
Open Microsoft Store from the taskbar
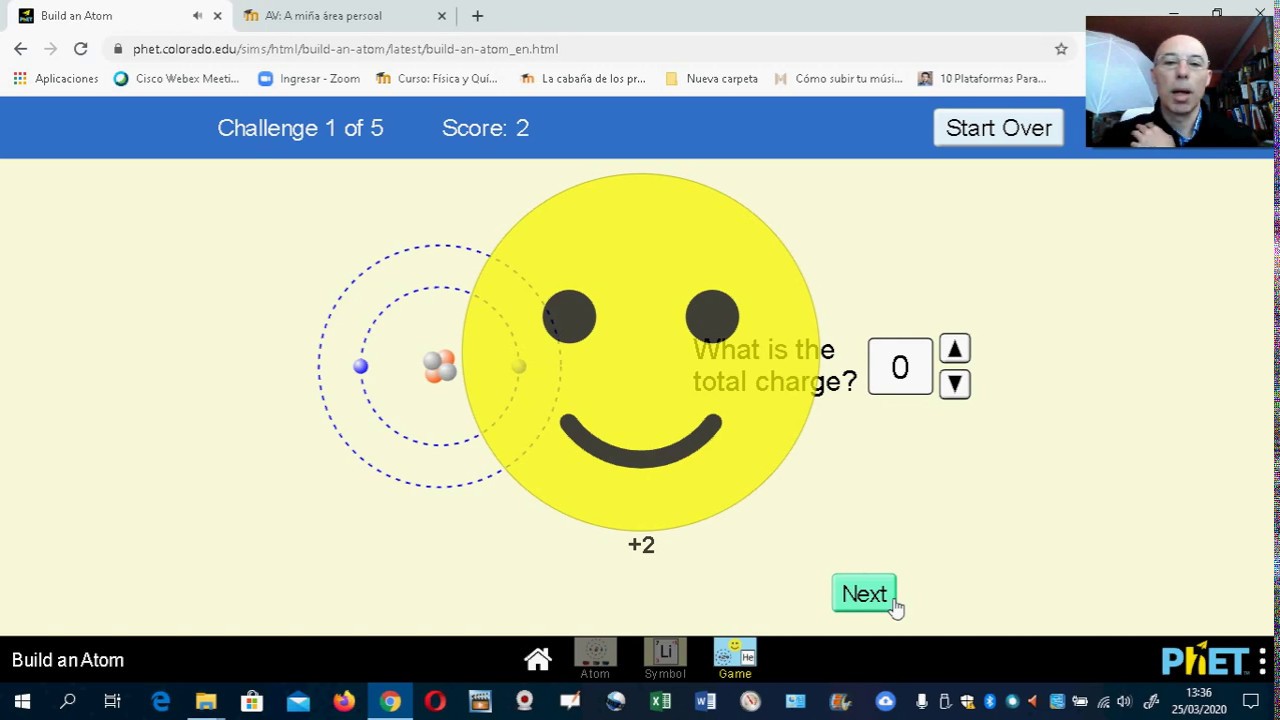point(252,702)
